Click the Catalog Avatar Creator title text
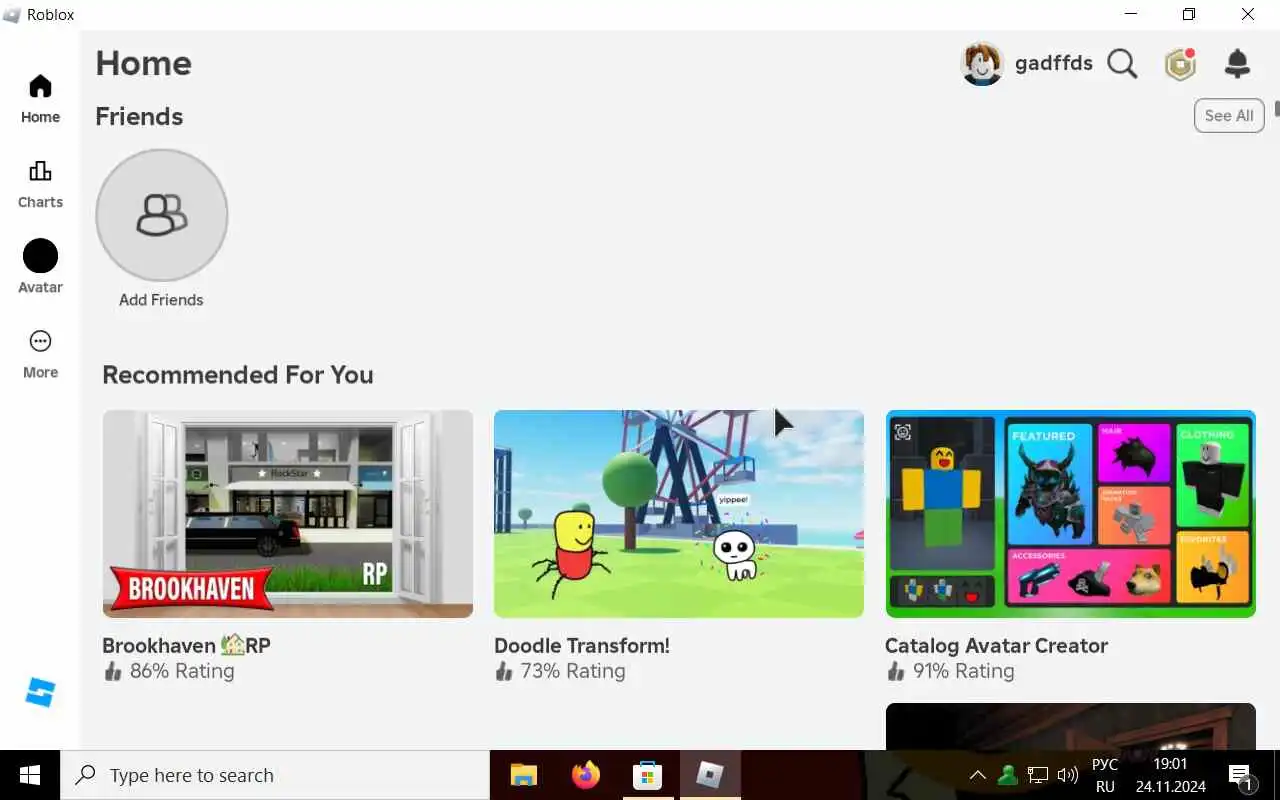This screenshot has height=800, width=1280. [996, 645]
